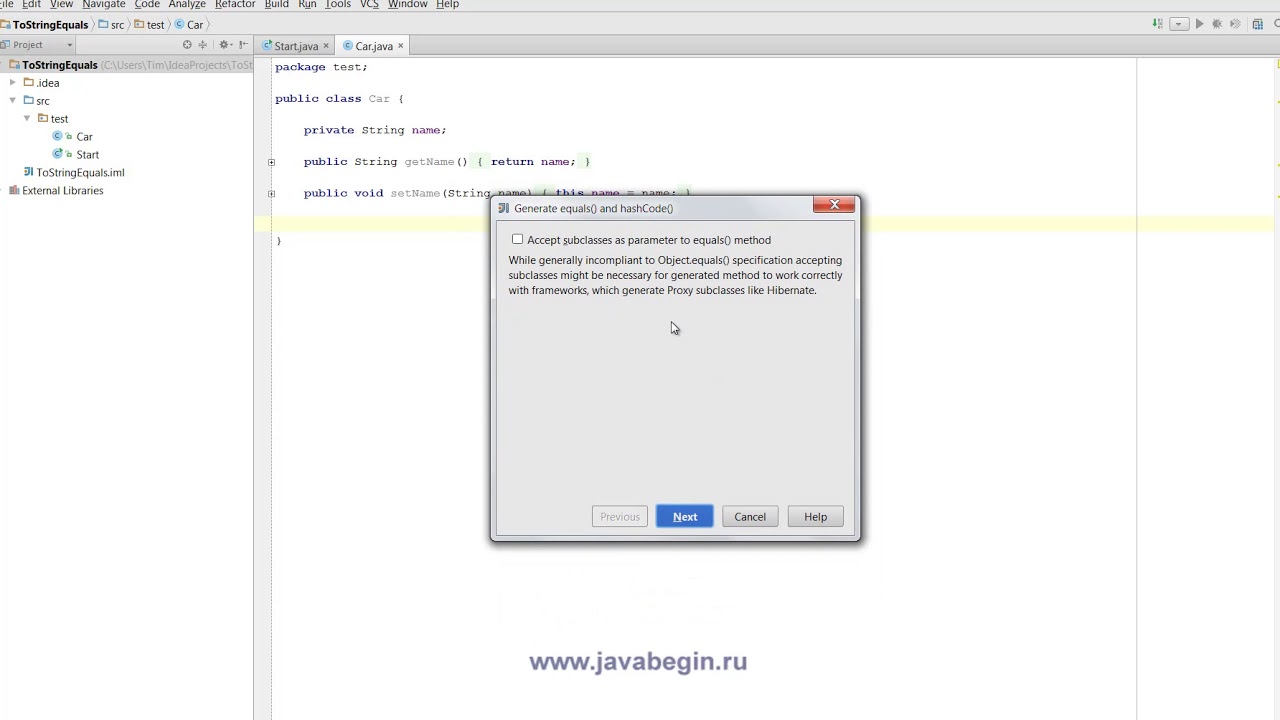Collapse the test package

point(27,119)
